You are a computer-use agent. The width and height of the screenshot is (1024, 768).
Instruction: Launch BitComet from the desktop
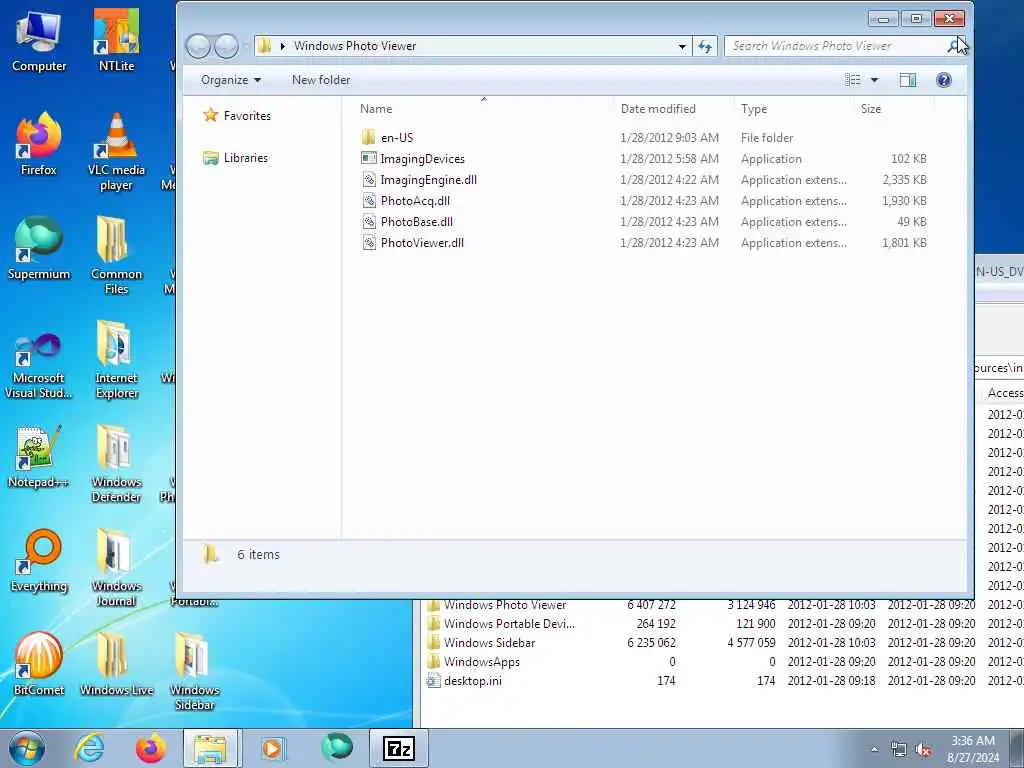click(x=39, y=664)
